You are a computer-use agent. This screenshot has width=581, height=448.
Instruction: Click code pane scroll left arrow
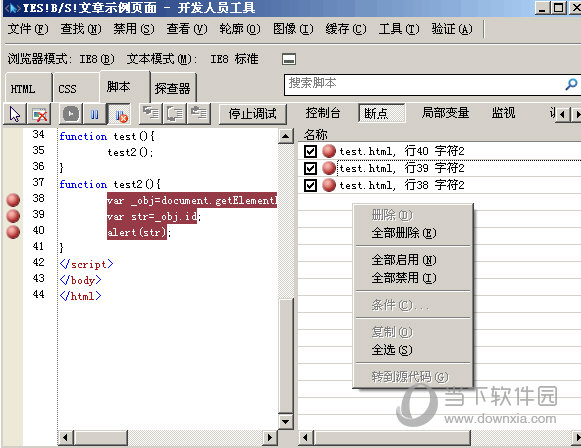point(66,438)
